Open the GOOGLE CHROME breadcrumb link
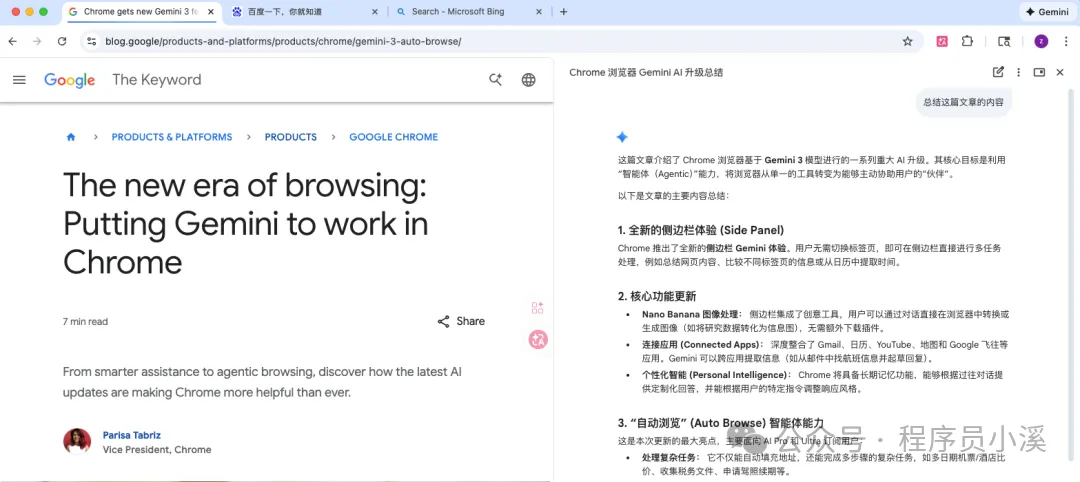 click(393, 137)
